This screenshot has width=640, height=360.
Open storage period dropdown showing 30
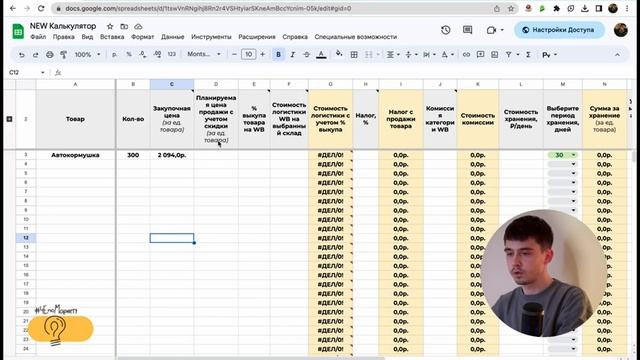562,155
